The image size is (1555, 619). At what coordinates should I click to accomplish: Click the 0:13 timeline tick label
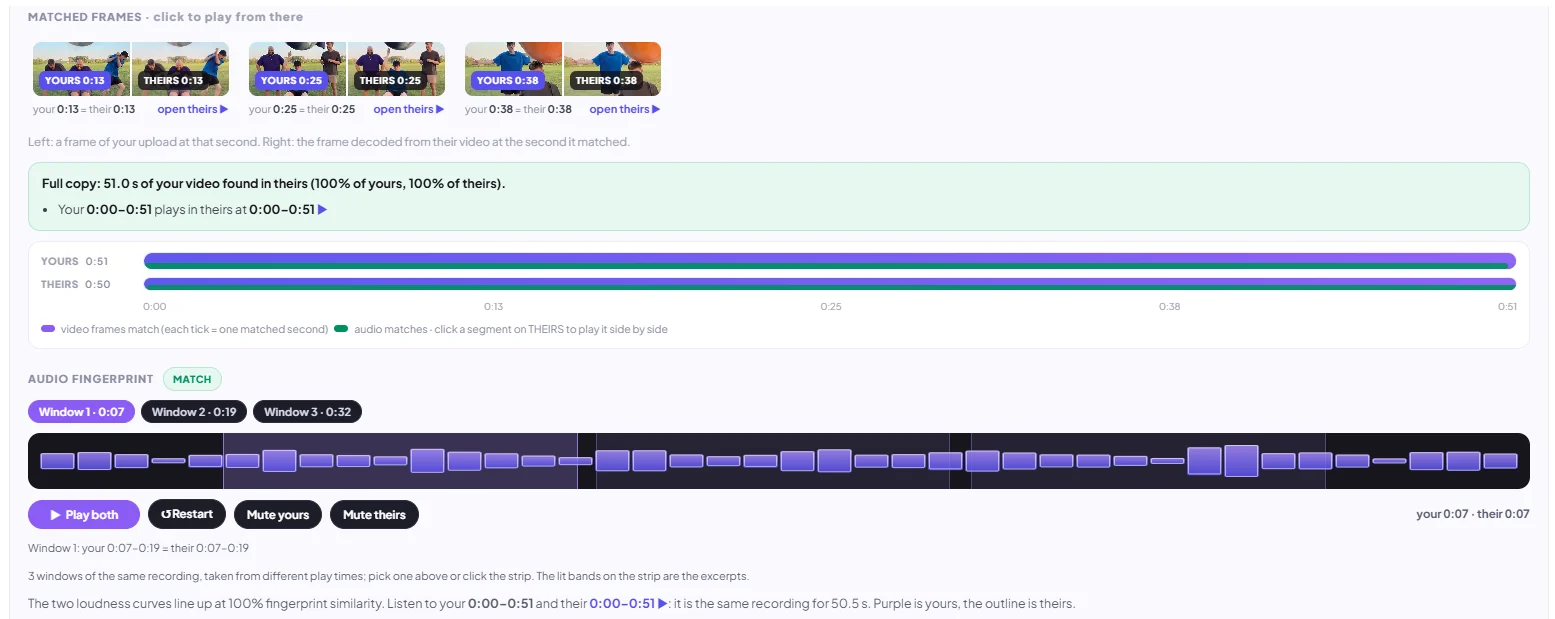[493, 307]
